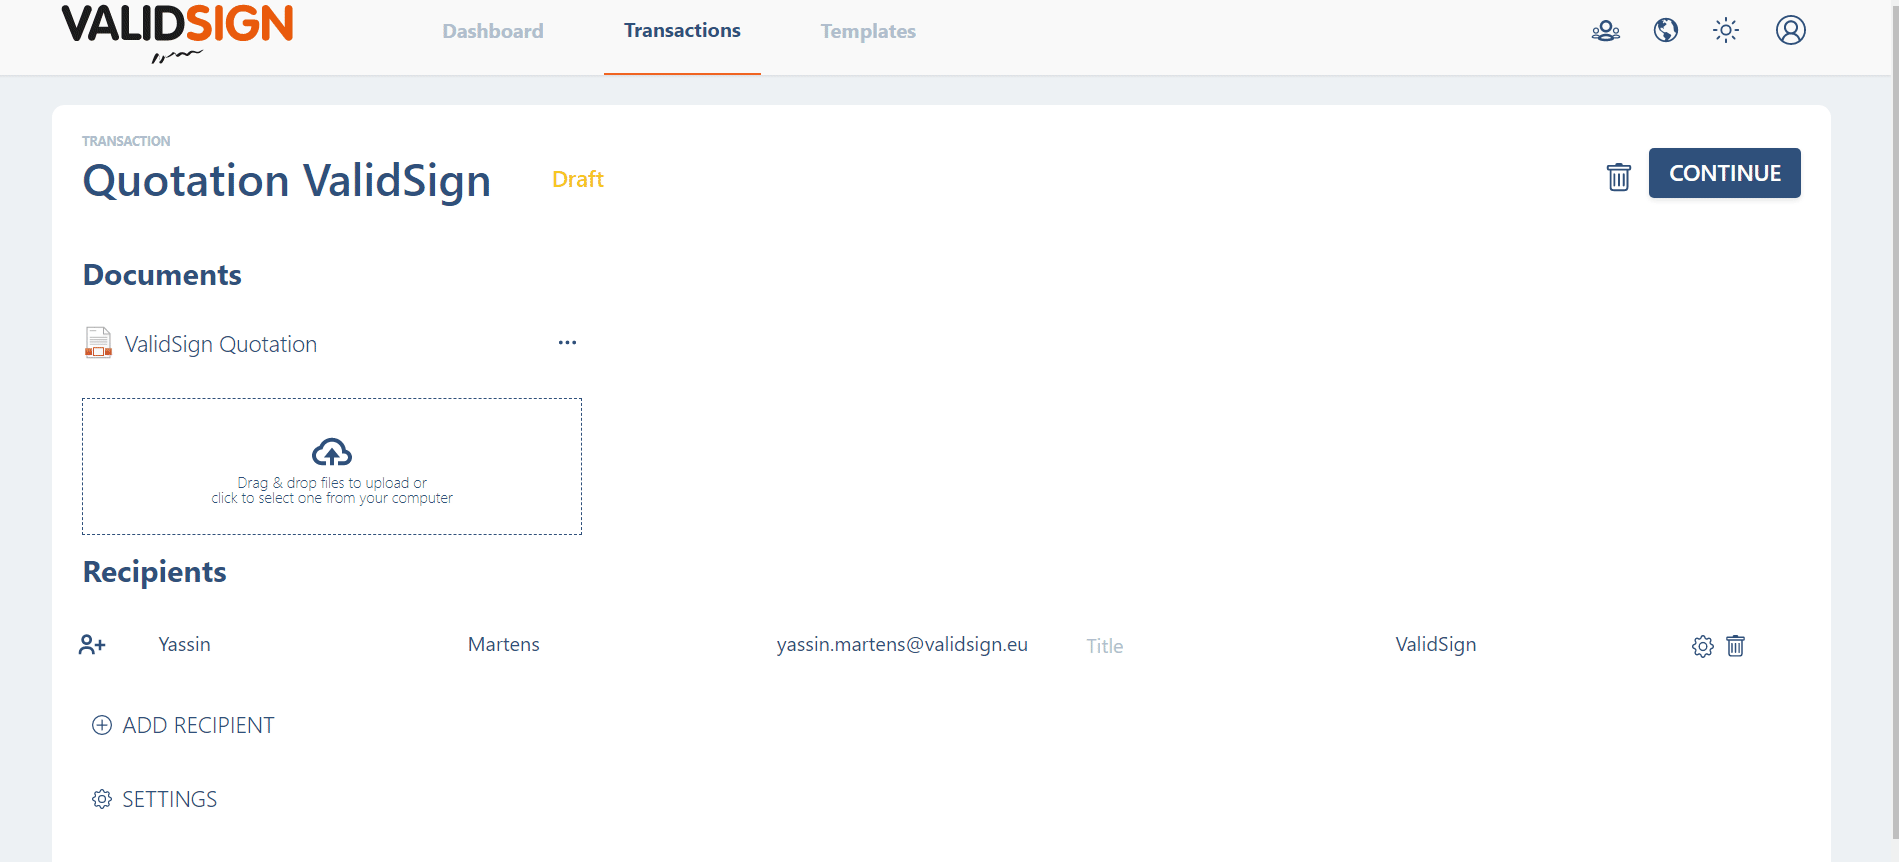Click the ValidSign logo
The width and height of the screenshot is (1899, 862).
pyautogui.click(x=177, y=33)
